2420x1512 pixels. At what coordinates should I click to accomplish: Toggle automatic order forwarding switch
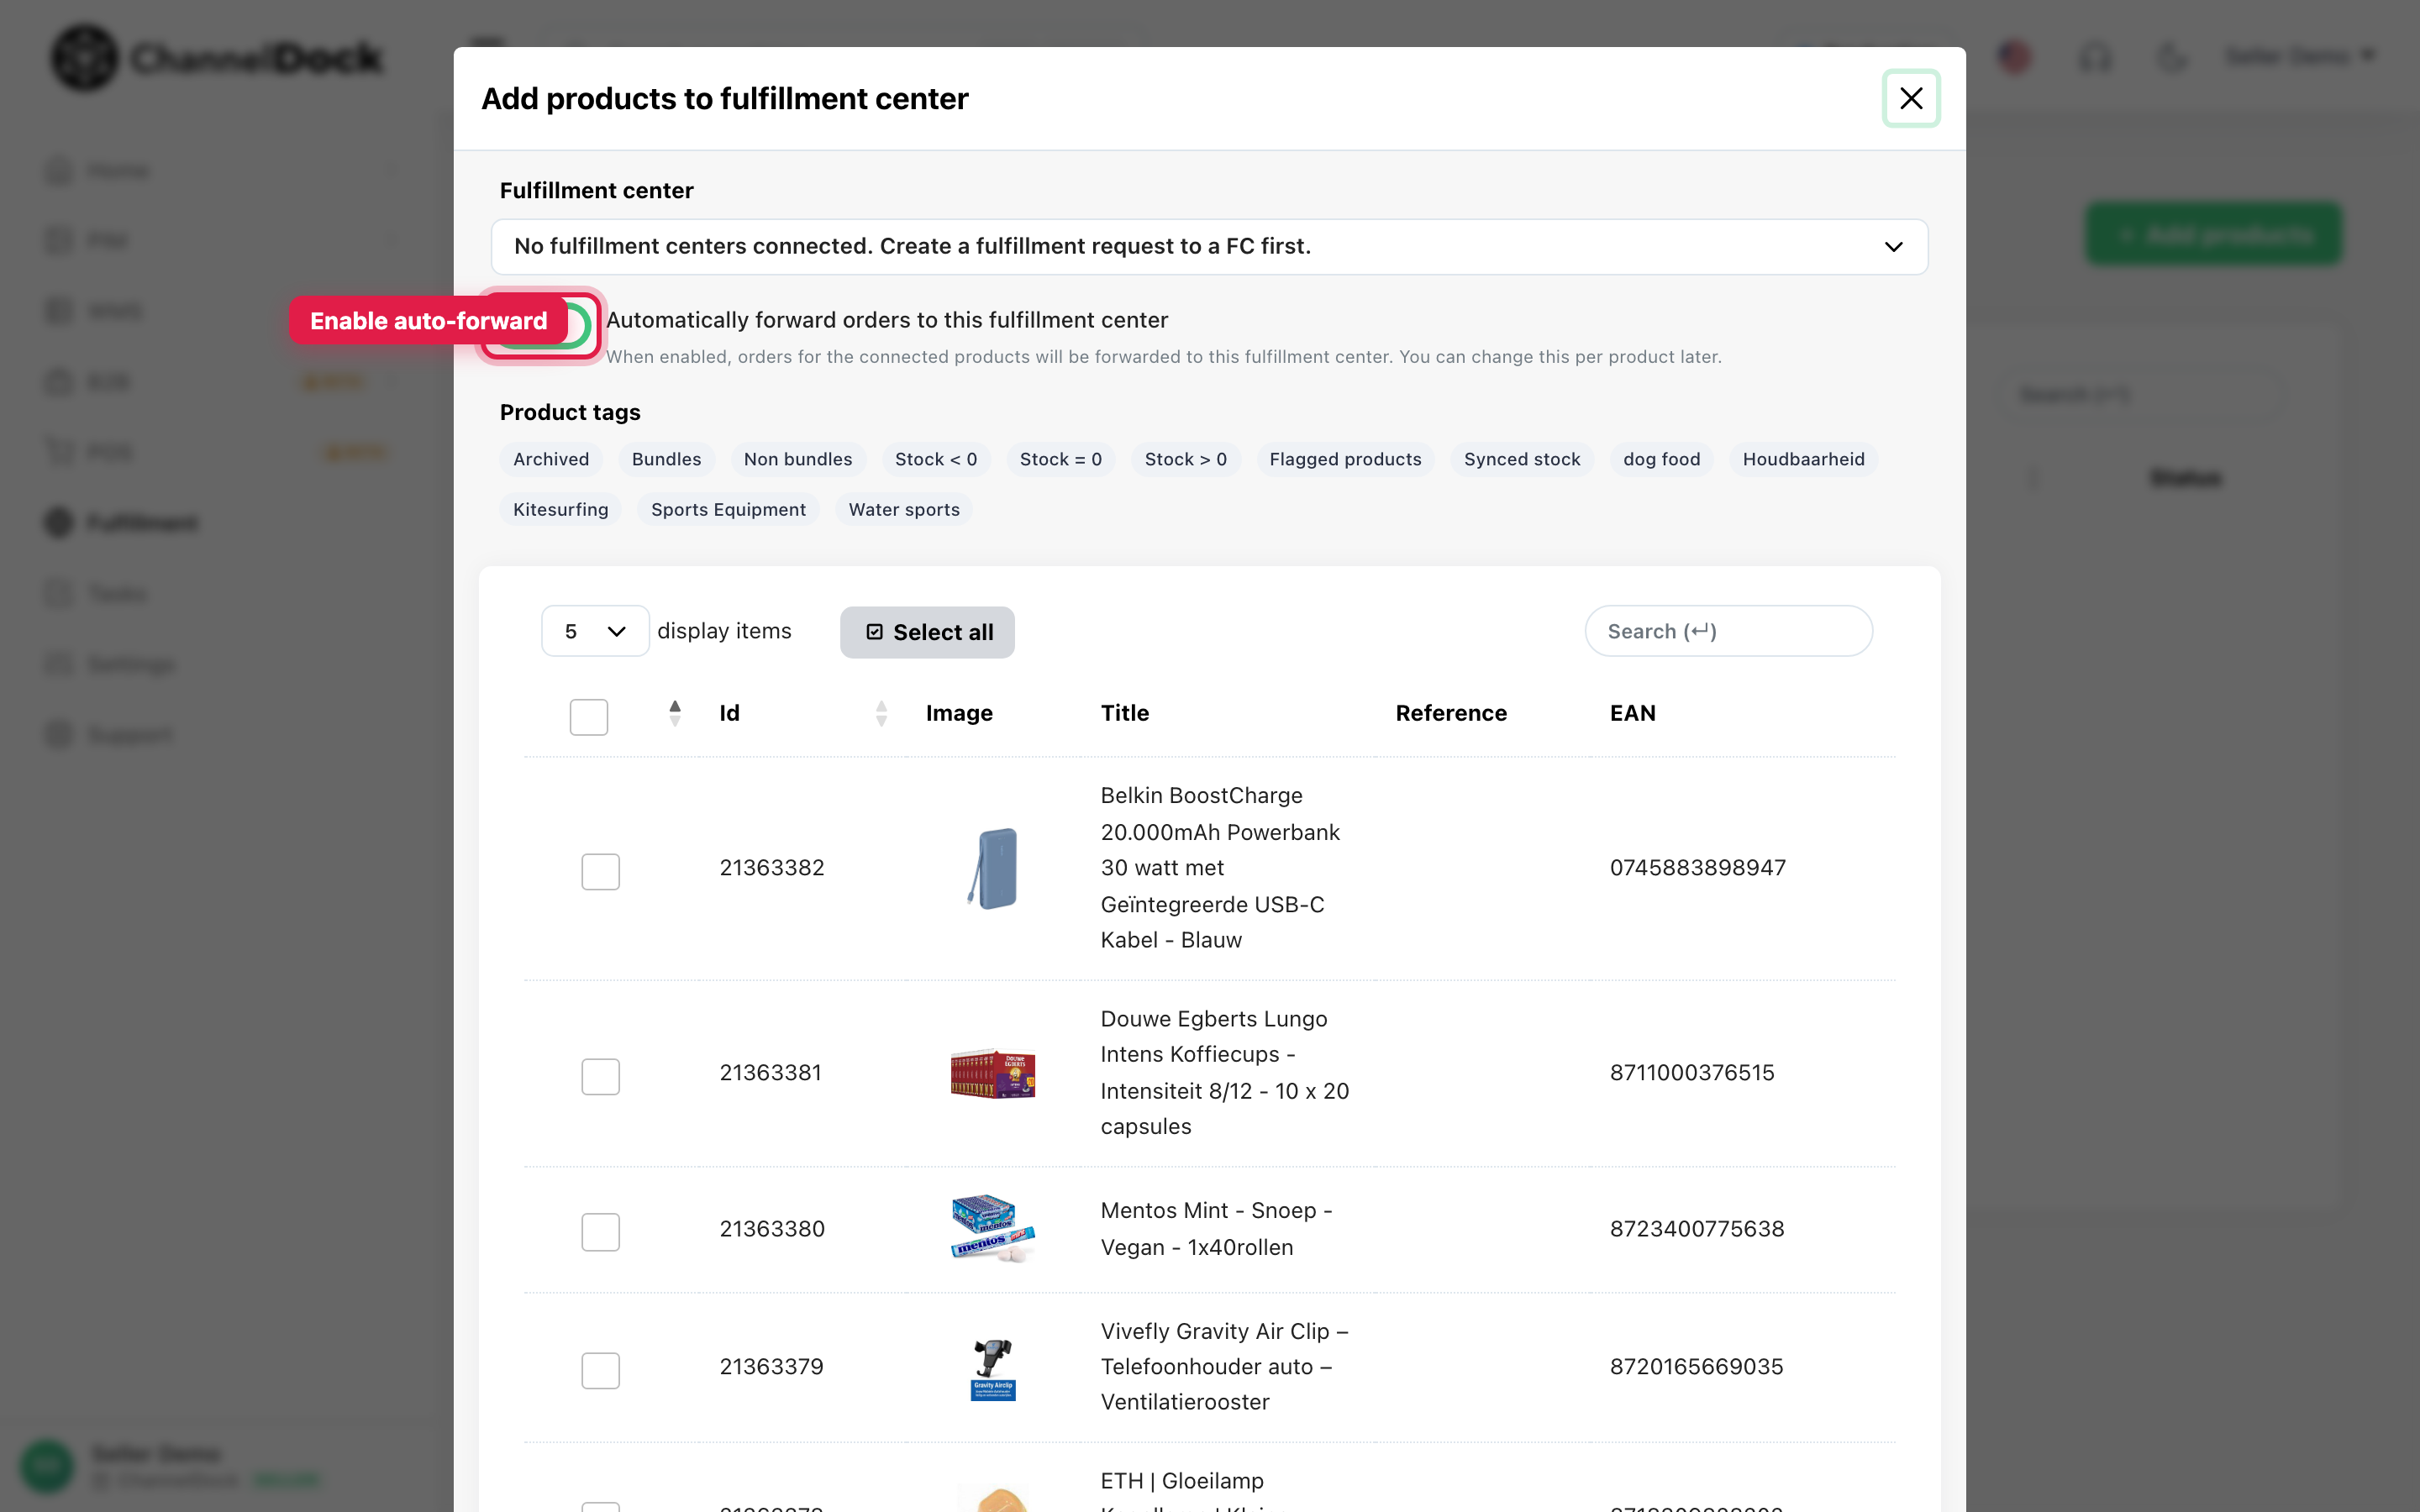544,325
